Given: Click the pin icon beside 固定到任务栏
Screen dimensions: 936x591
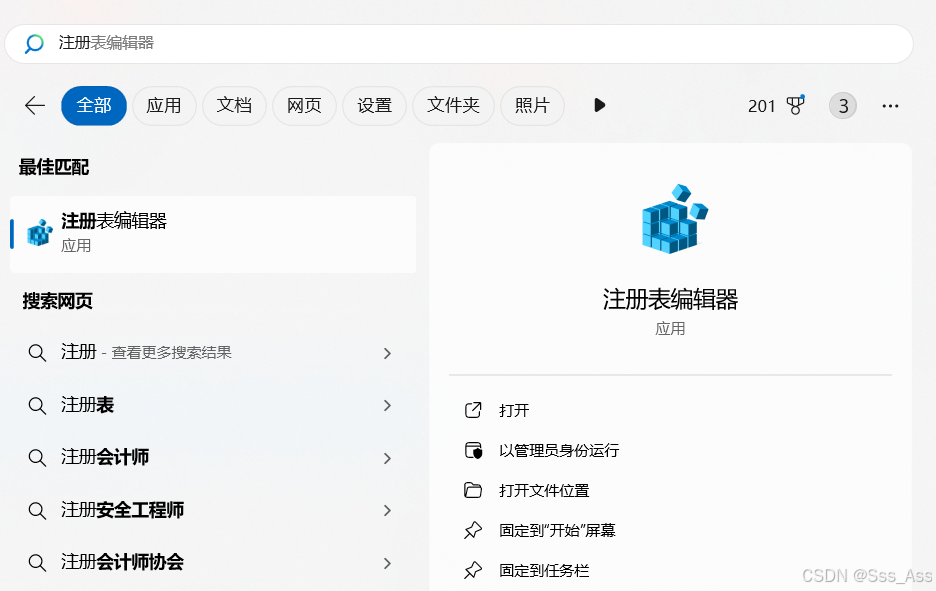Looking at the screenshot, I should pos(473,570).
